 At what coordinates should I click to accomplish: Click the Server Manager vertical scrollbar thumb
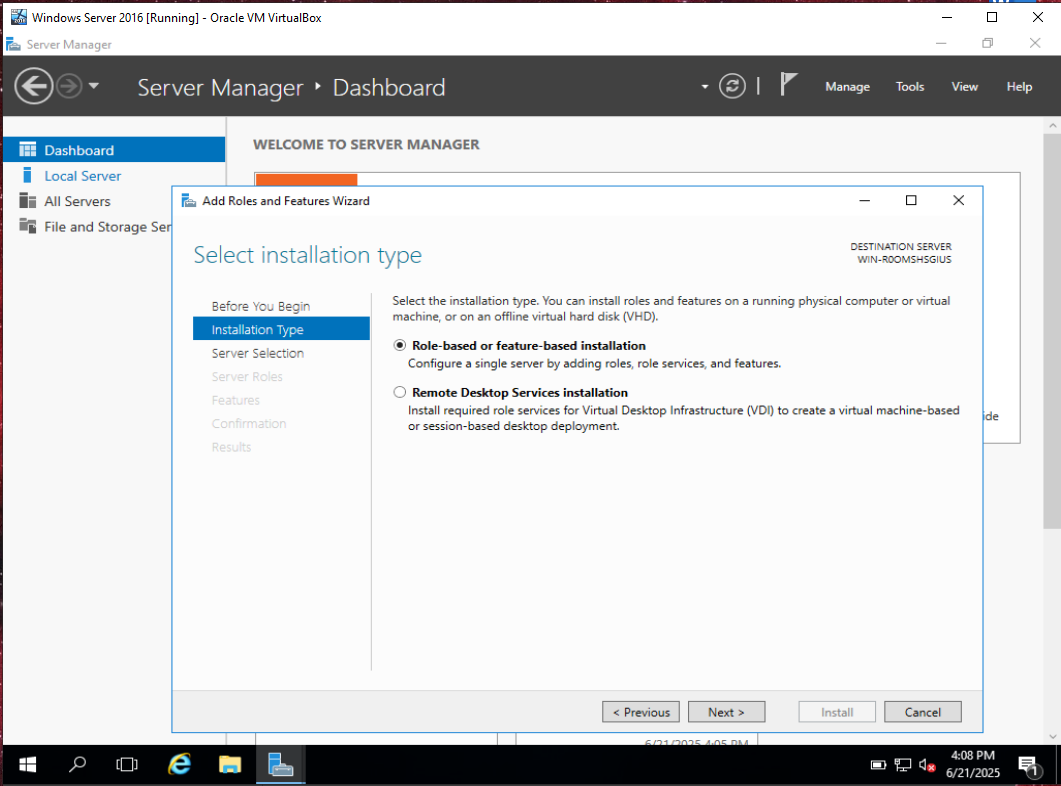(x=1052, y=331)
